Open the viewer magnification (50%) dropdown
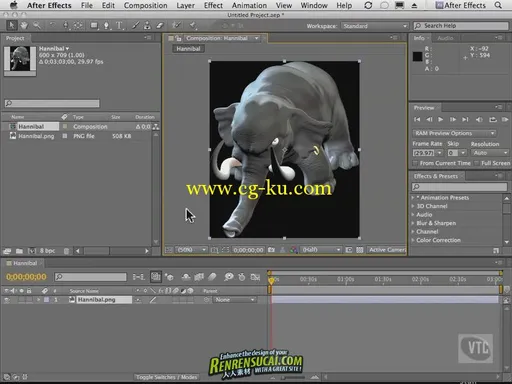512x384 pixels. click(x=191, y=250)
